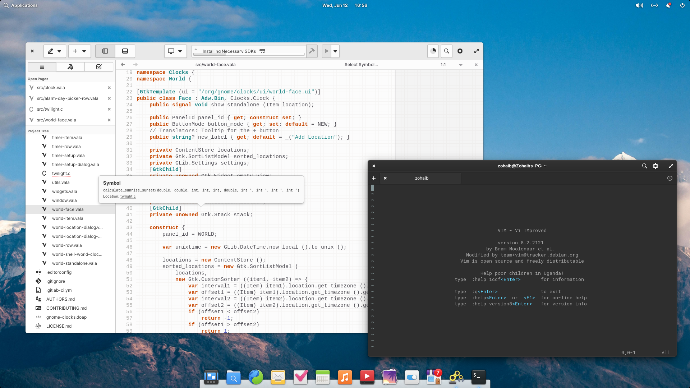Maximize the Terminal window
The image size is (690, 388).
[671, 166]
